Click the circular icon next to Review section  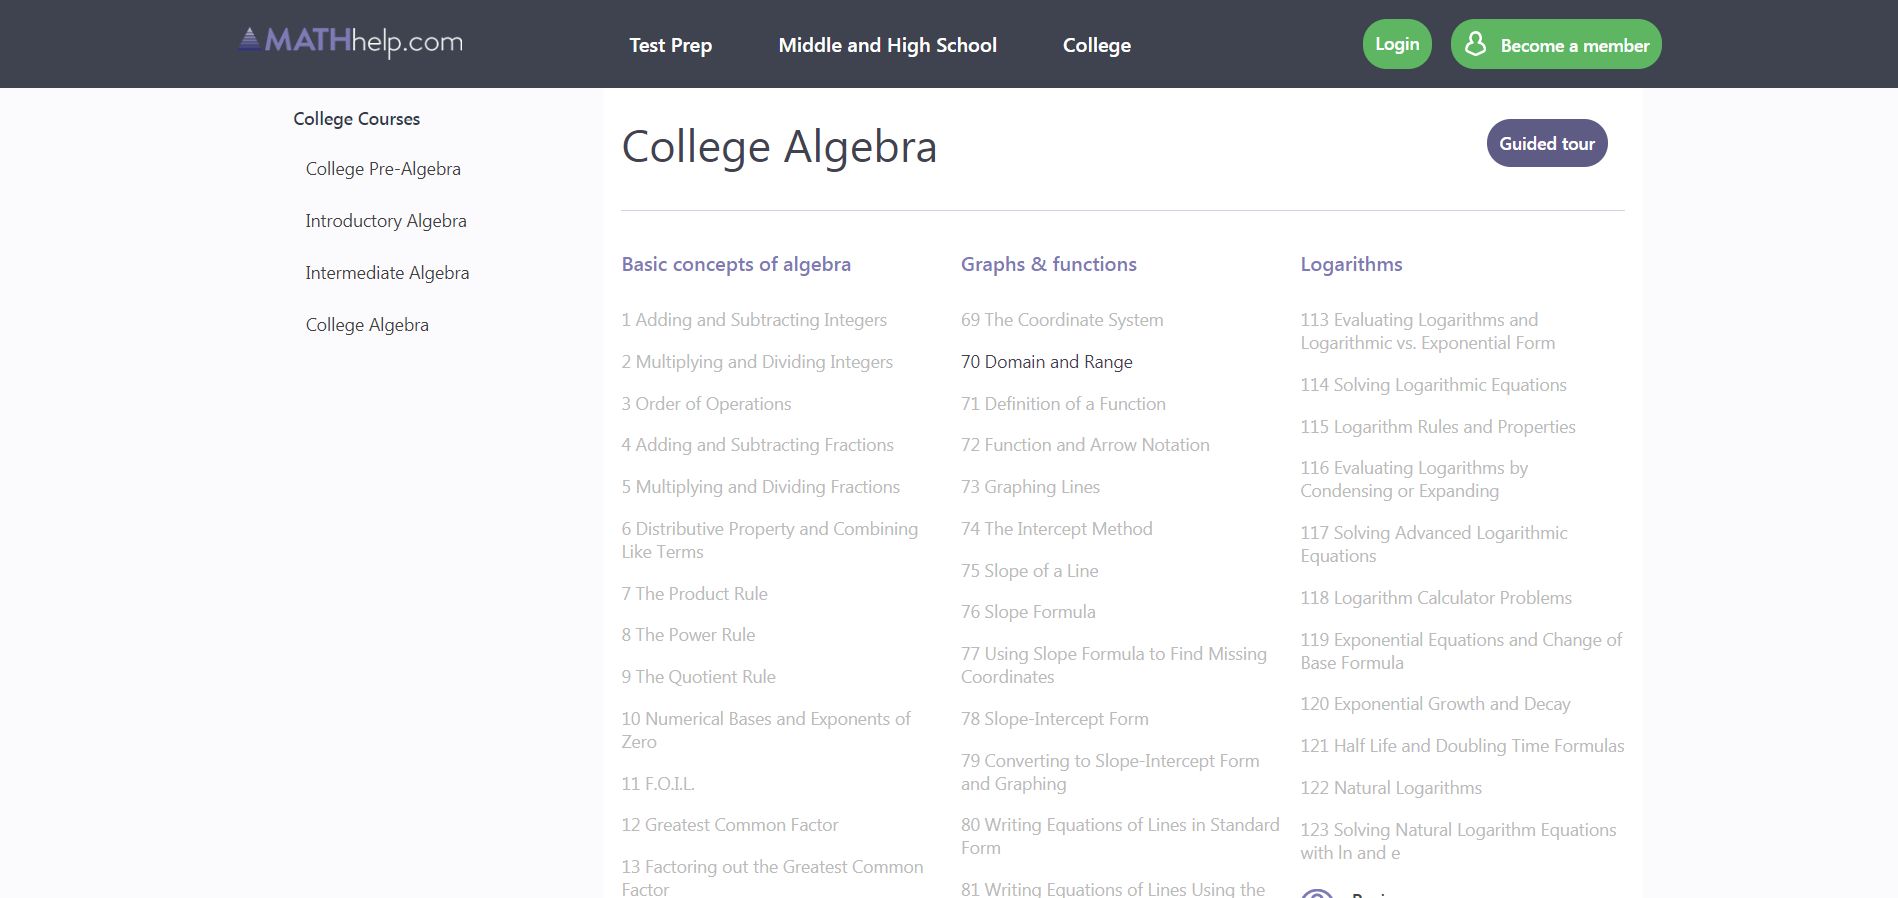click(x=1320, y=893)
